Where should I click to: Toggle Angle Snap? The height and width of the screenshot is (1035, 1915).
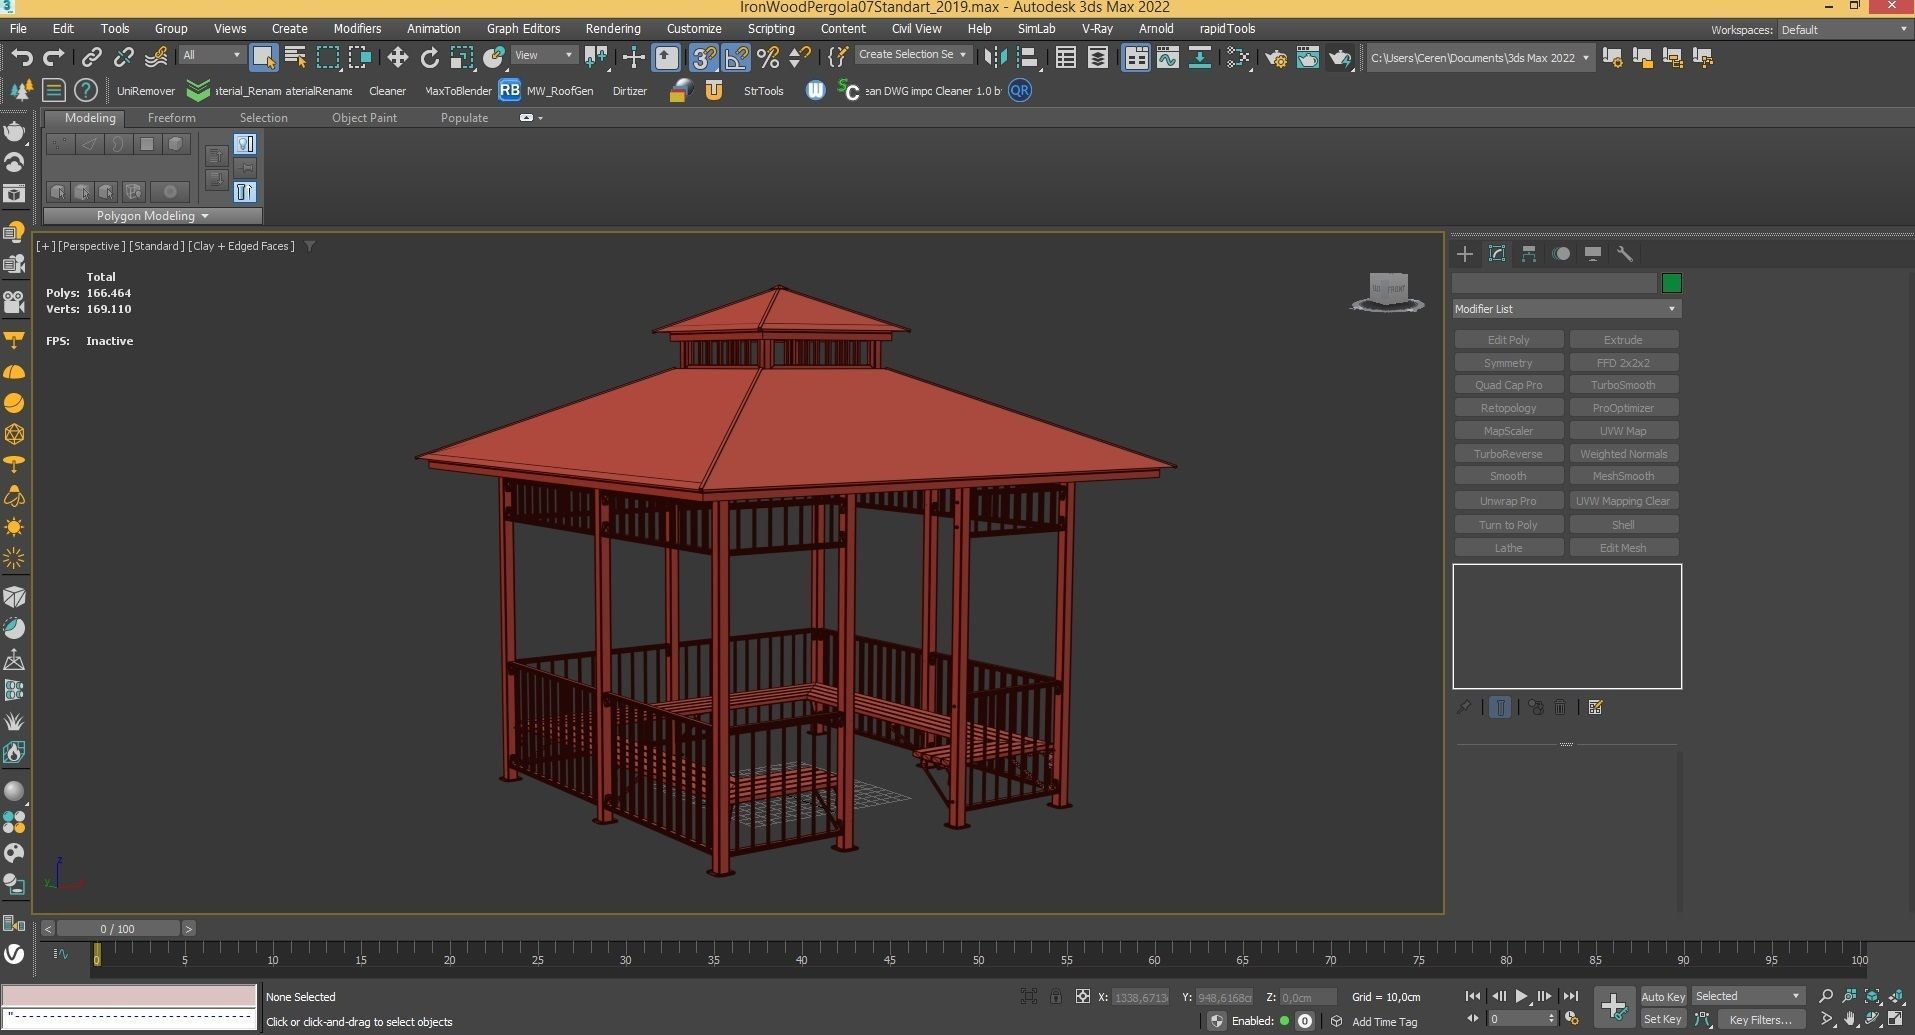coord(736,57)
